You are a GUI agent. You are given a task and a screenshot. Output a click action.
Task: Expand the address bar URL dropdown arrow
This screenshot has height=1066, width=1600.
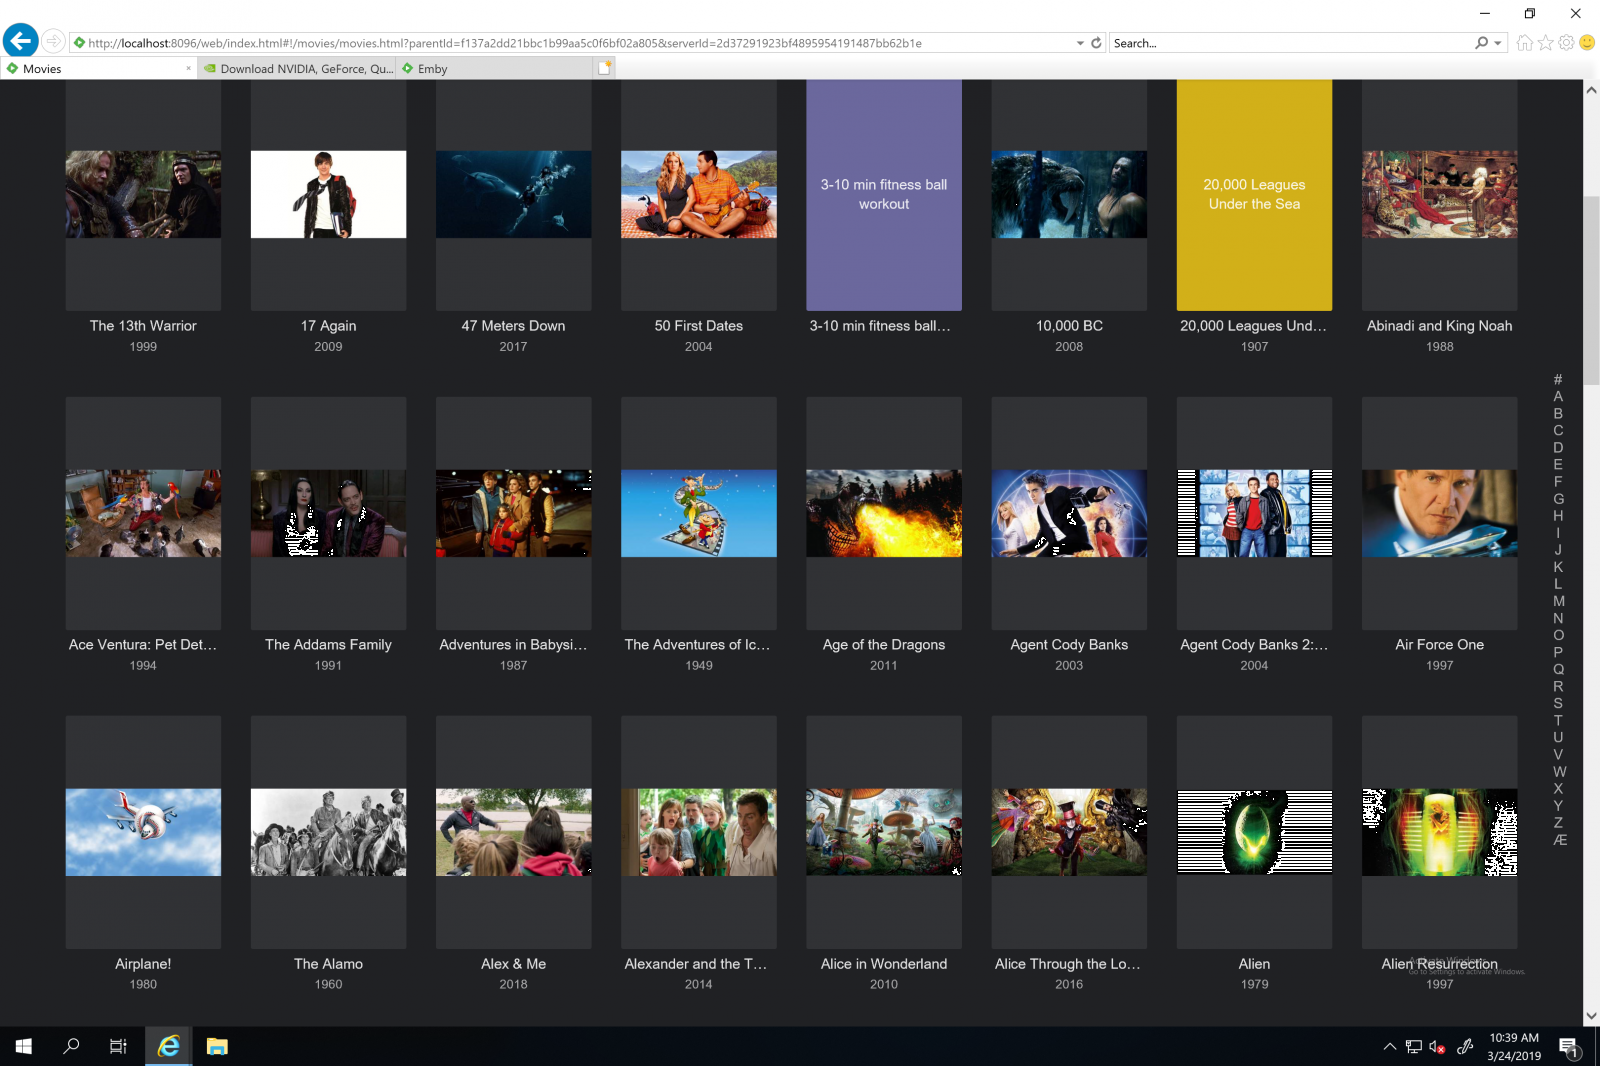coord(1080,43)
